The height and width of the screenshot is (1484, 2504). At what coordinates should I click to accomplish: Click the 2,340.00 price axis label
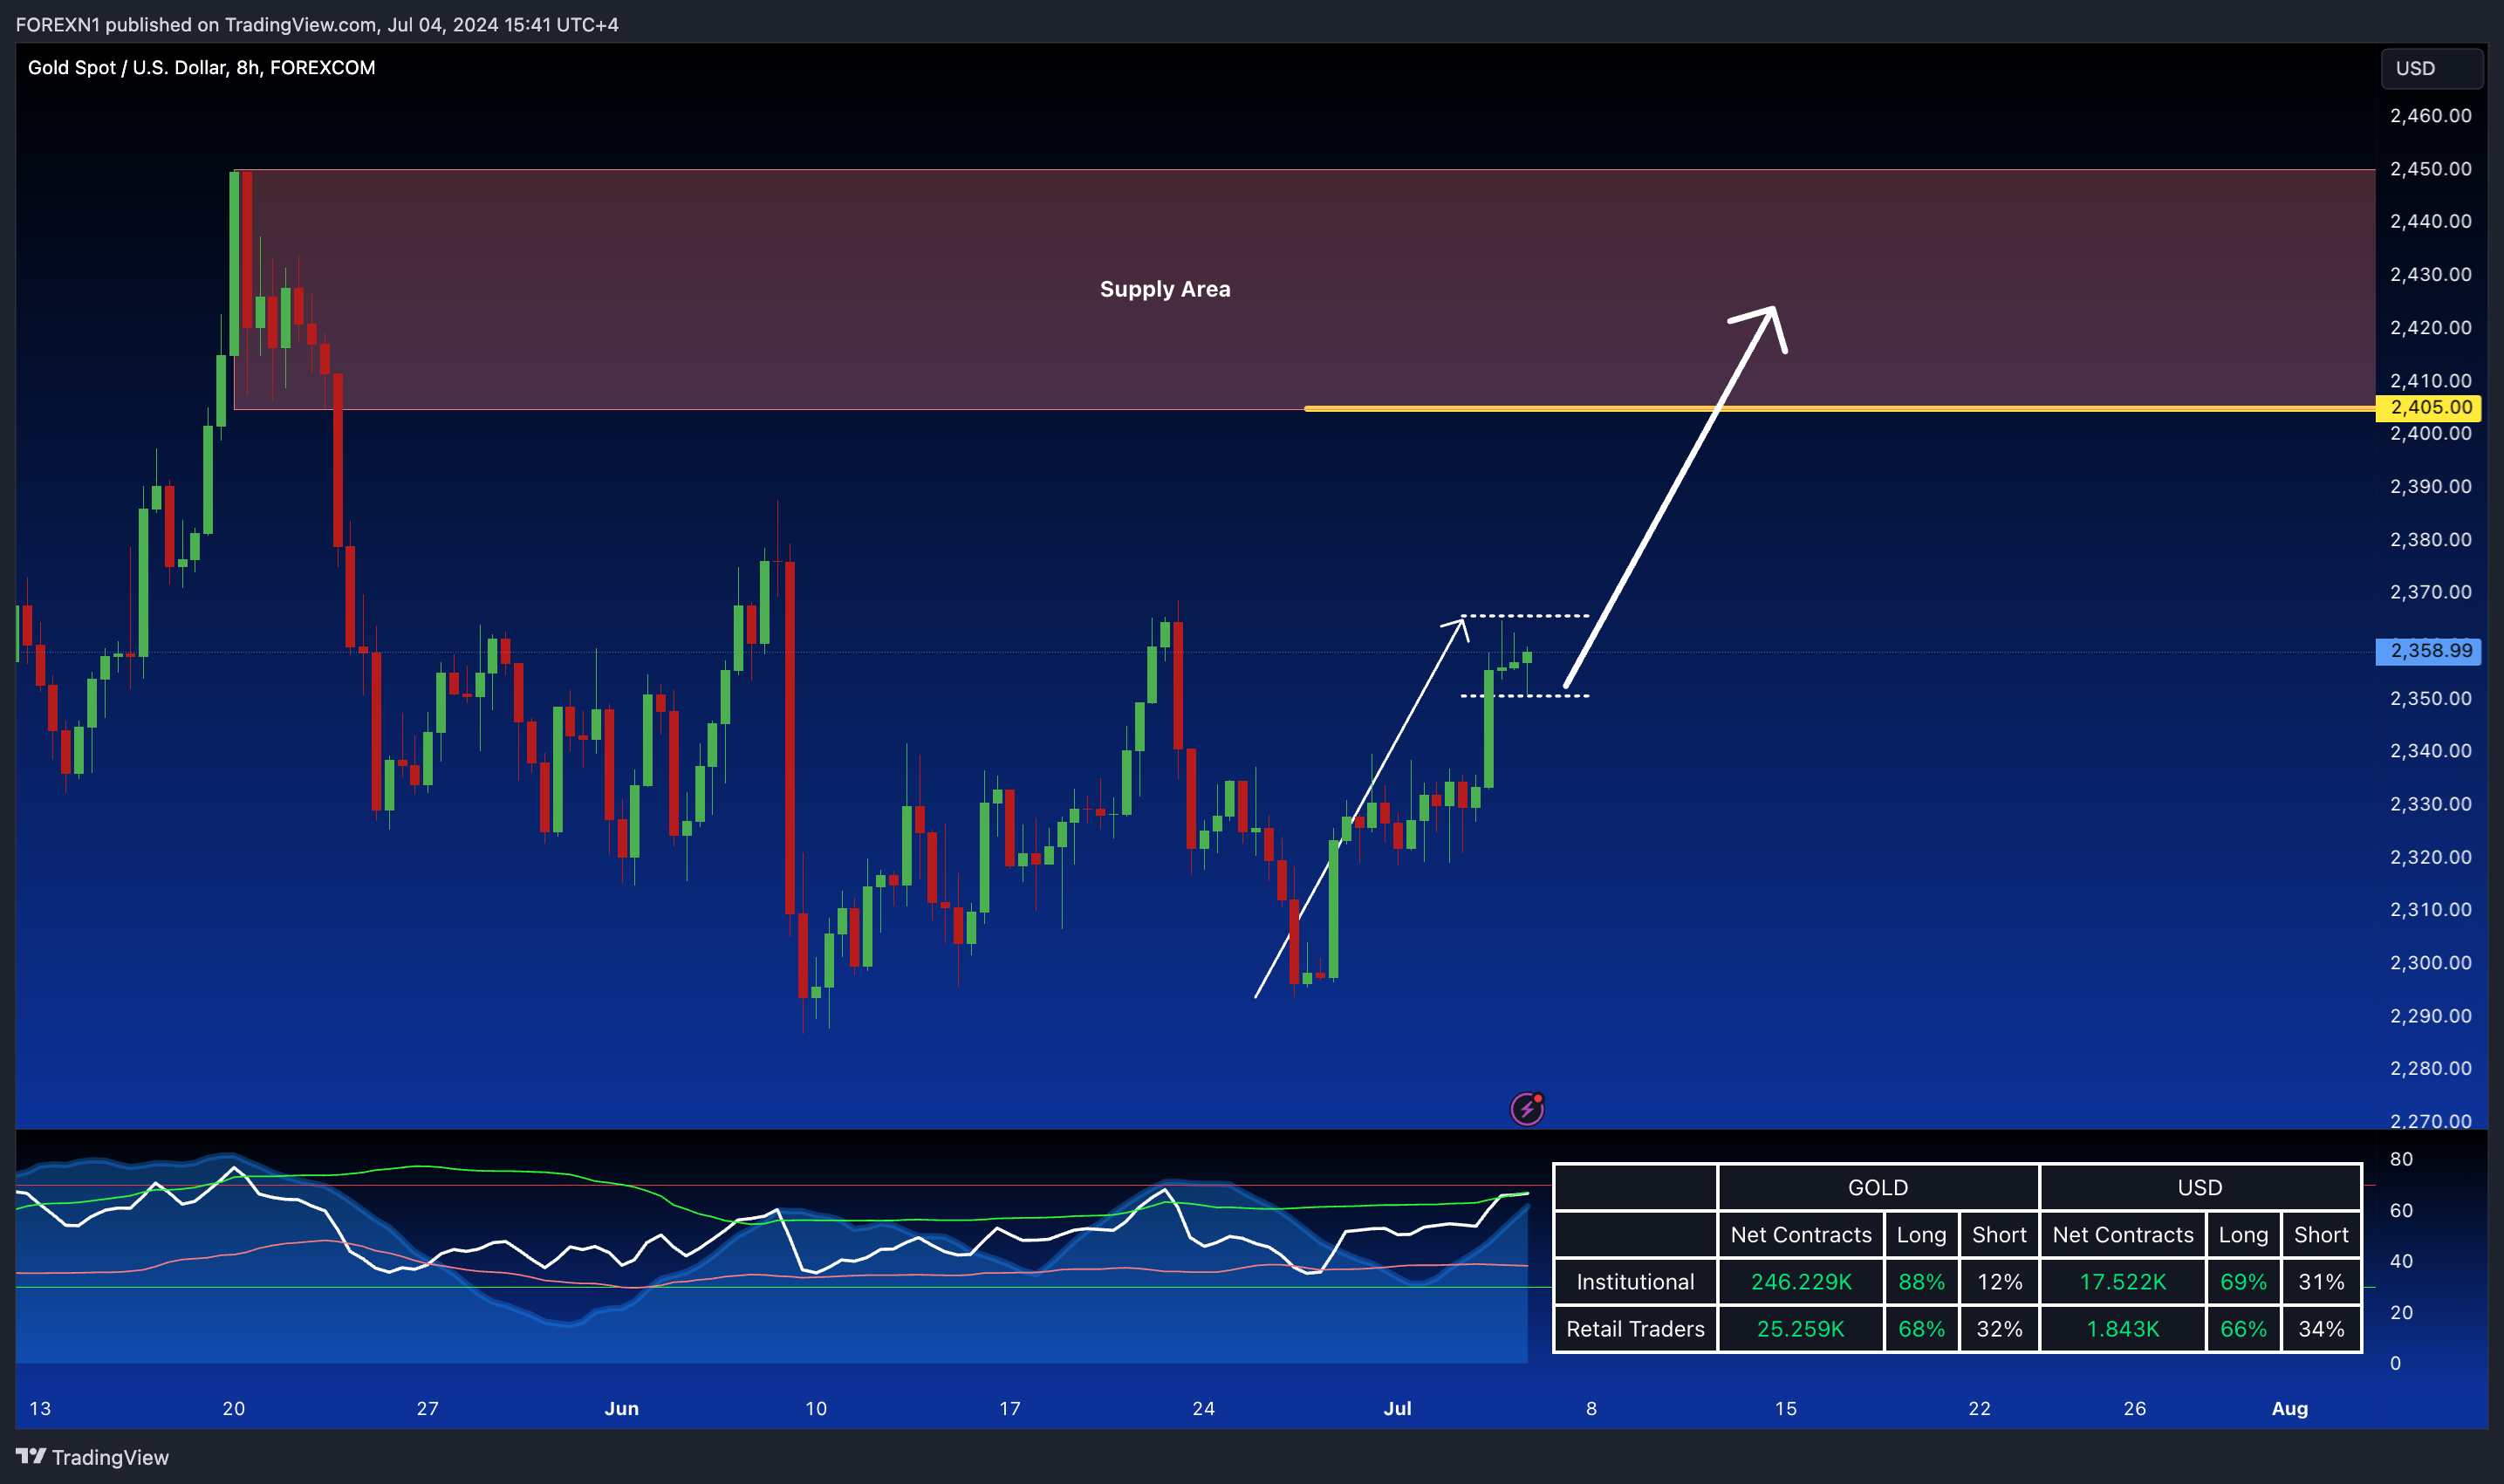(x=2430, y=750)
